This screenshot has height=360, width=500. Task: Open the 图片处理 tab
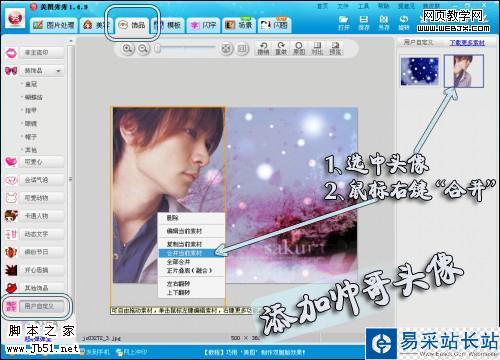[x=54, y=25]
